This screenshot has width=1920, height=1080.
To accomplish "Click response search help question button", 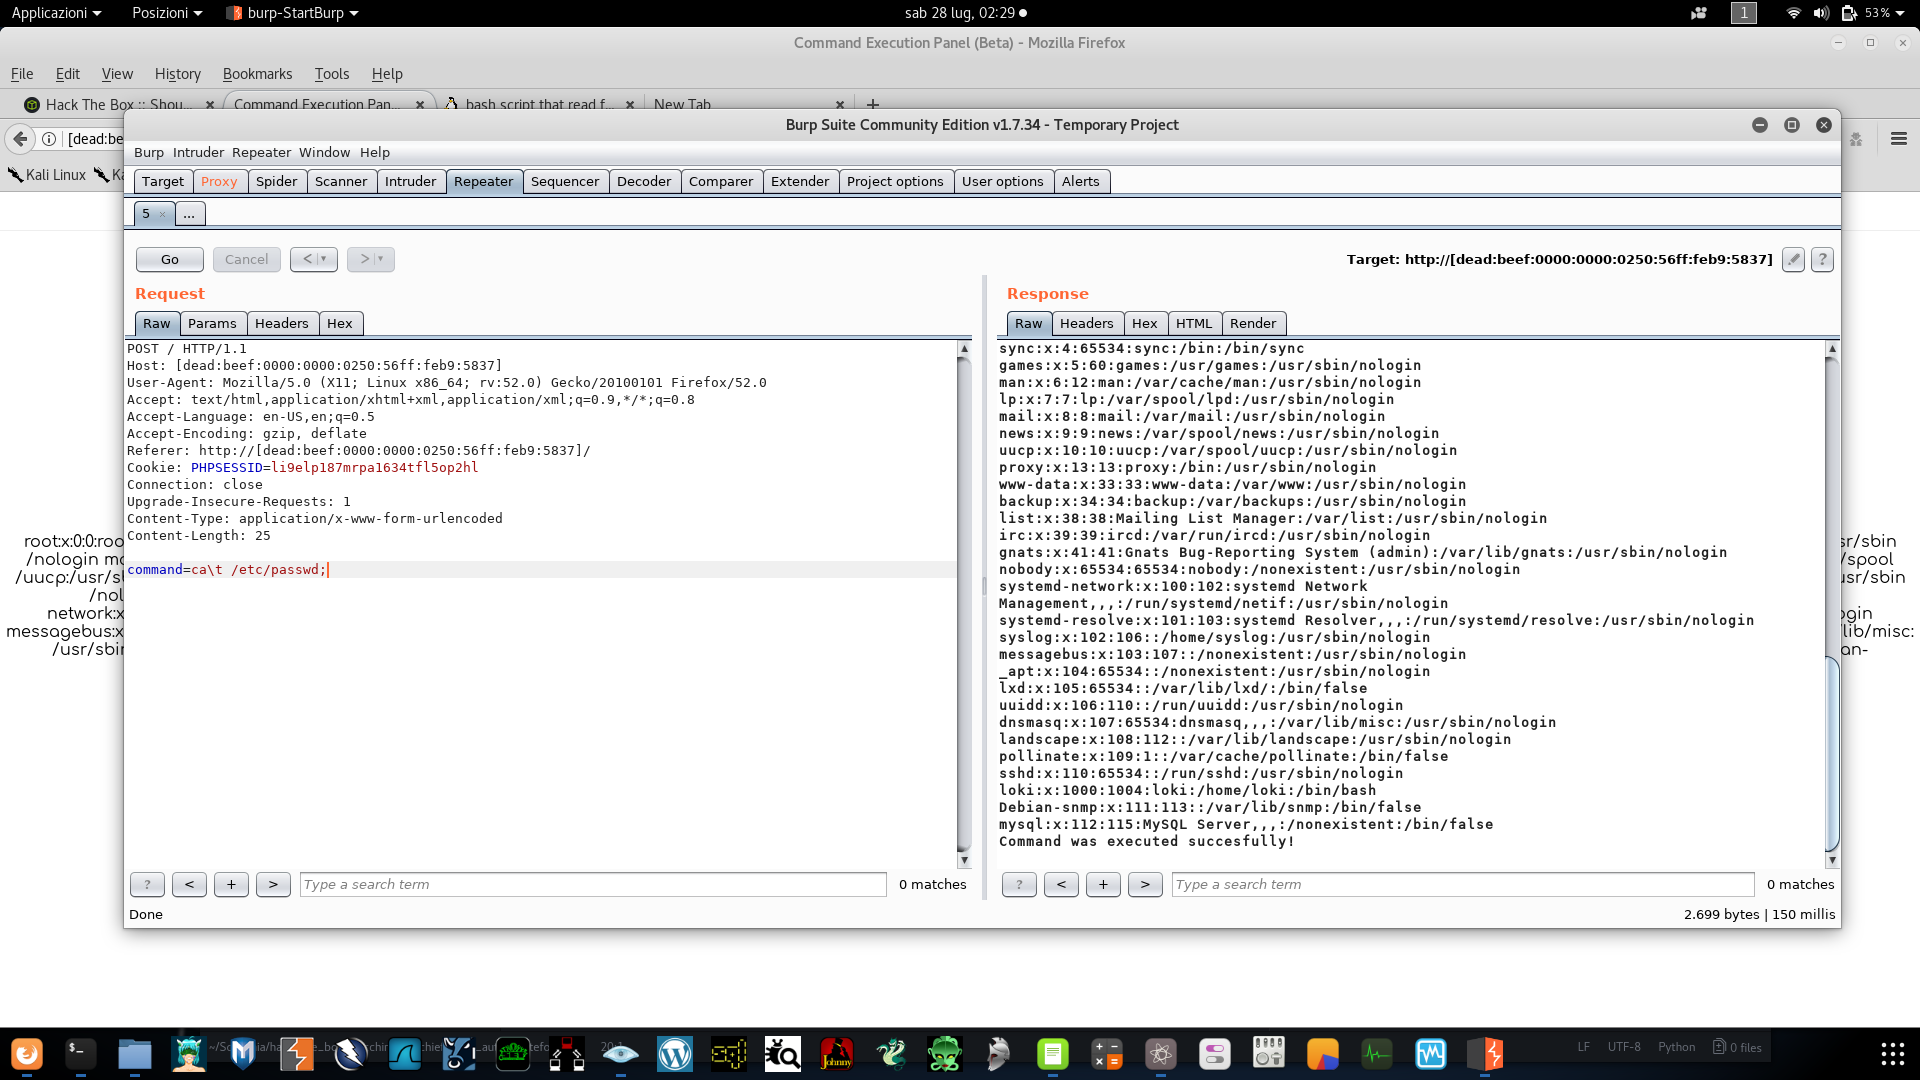I will (1019, 884).
